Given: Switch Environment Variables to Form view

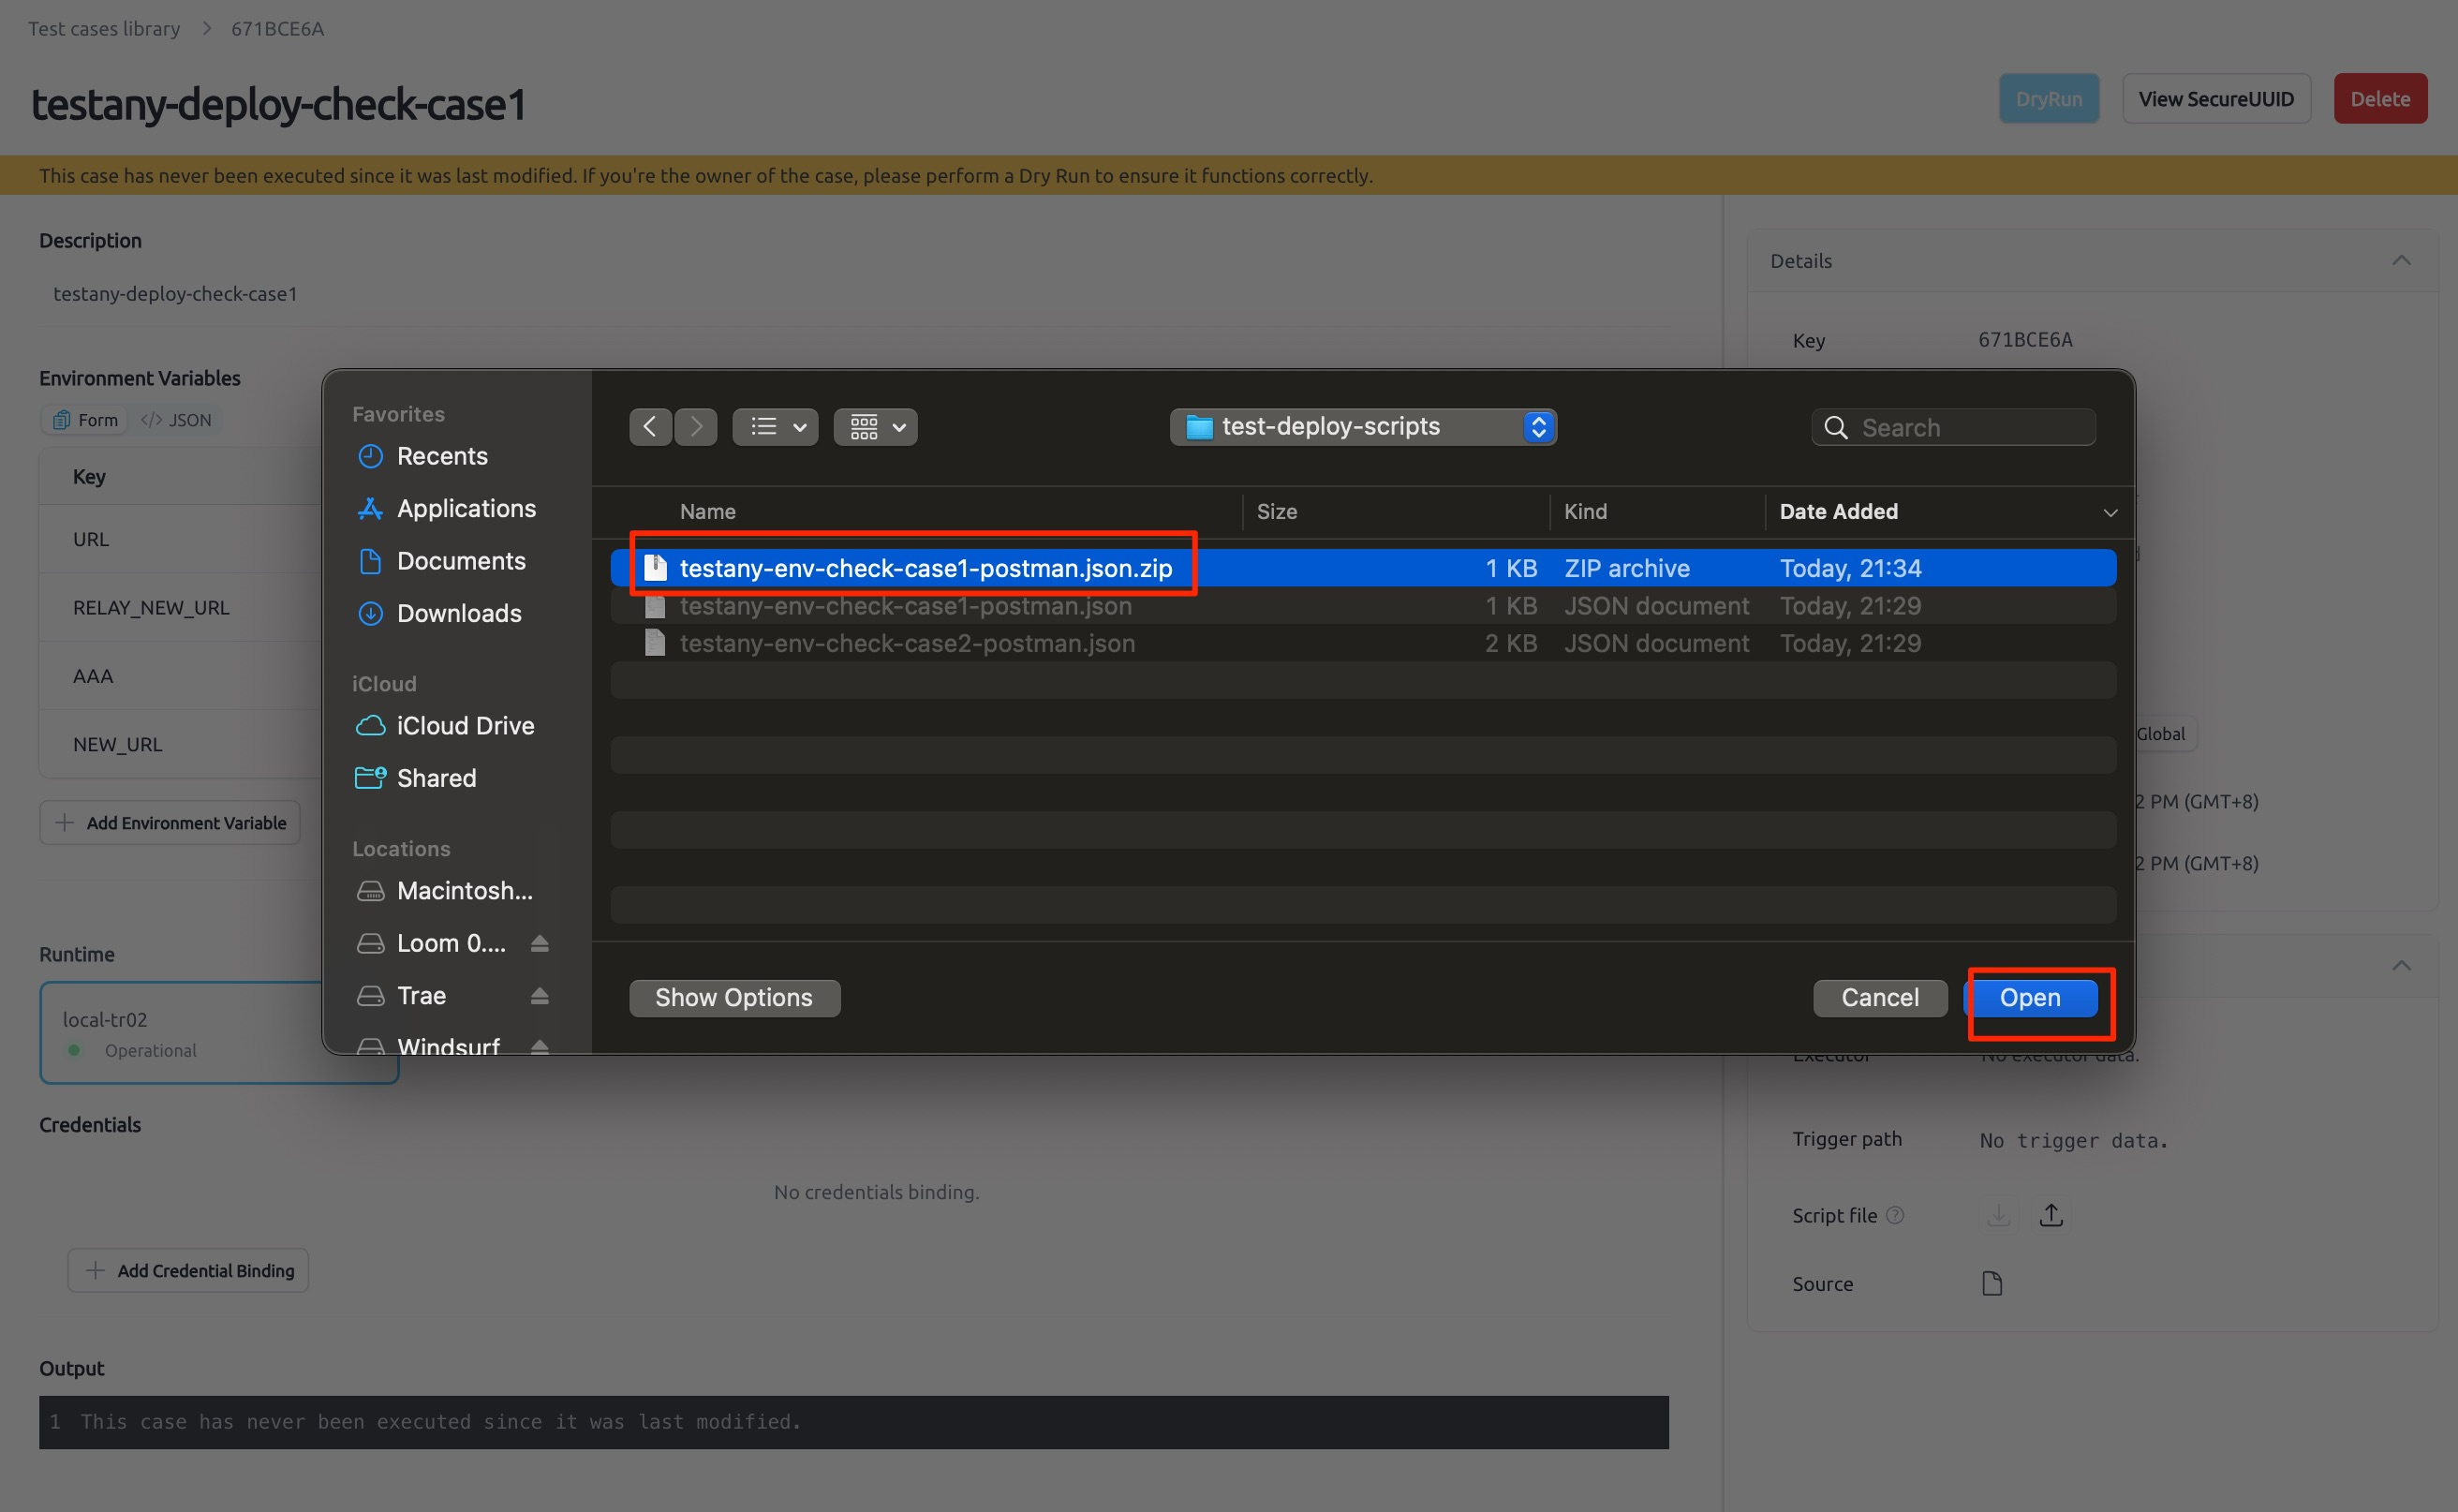Looking at the screenshot, I should (x=85, y=420).
